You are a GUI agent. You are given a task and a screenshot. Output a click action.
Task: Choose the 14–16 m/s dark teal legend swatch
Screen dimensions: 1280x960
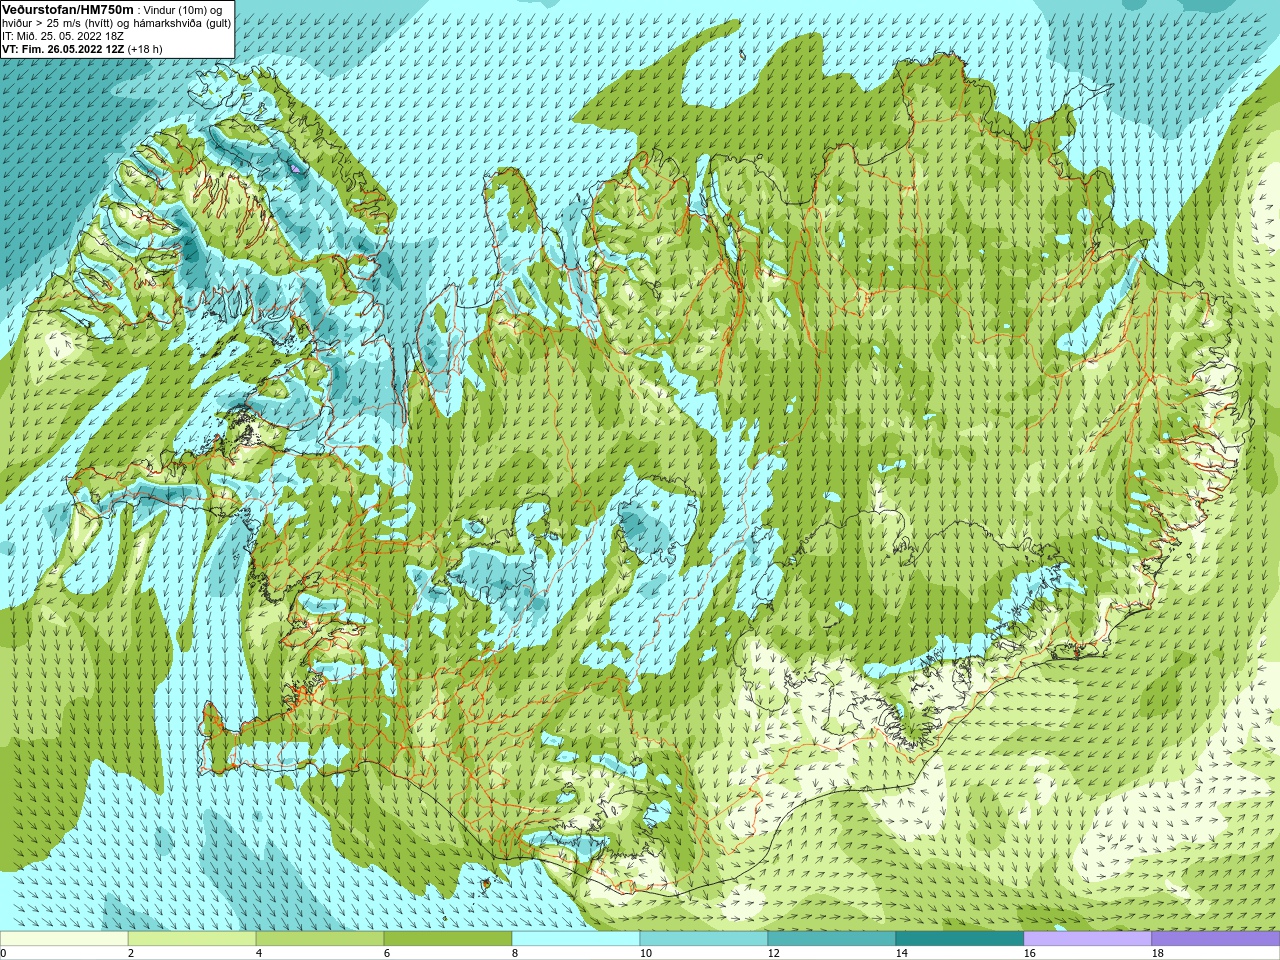[960, 939]
